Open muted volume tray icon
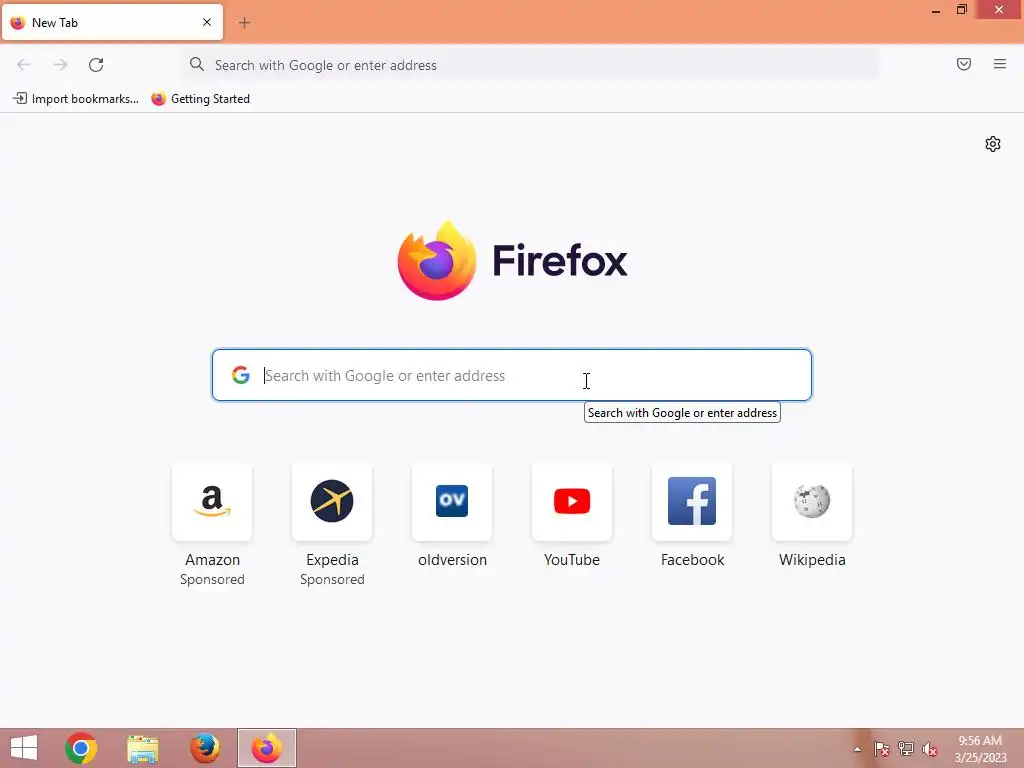The height and width of the screenshot is (768, 1024). pos(930,749)
